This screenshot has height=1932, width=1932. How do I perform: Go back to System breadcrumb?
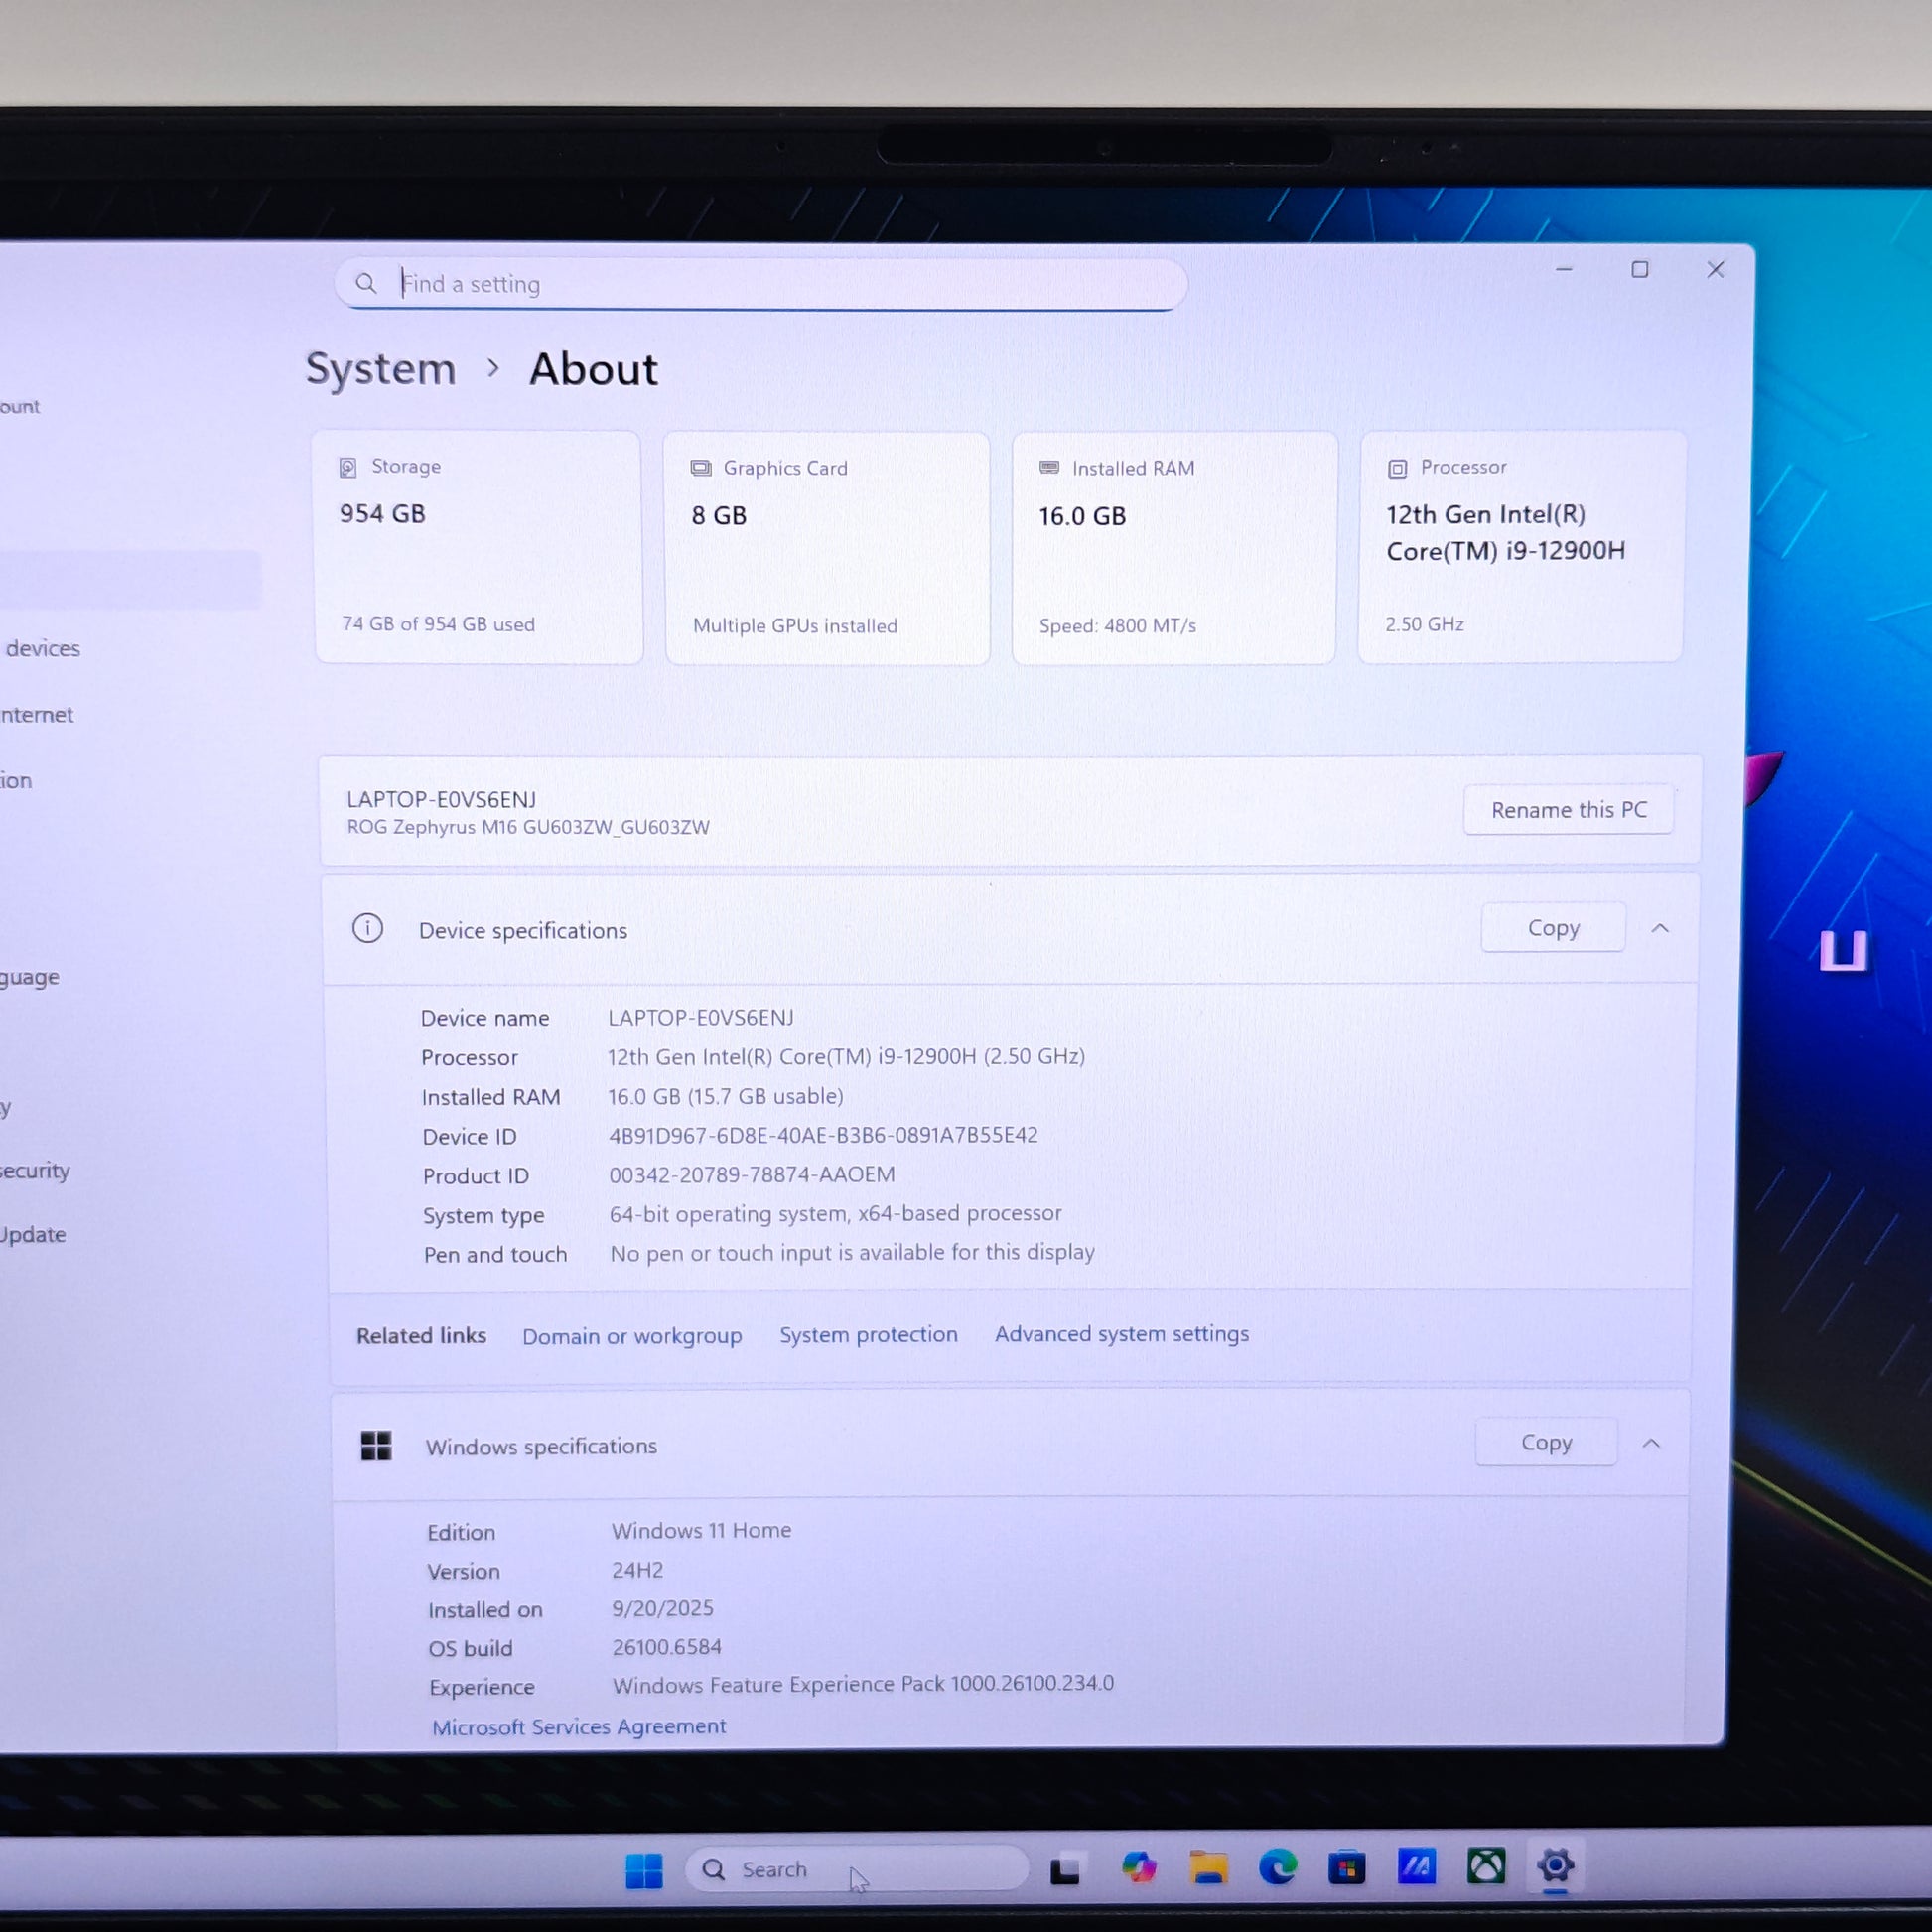pos(381,369)
